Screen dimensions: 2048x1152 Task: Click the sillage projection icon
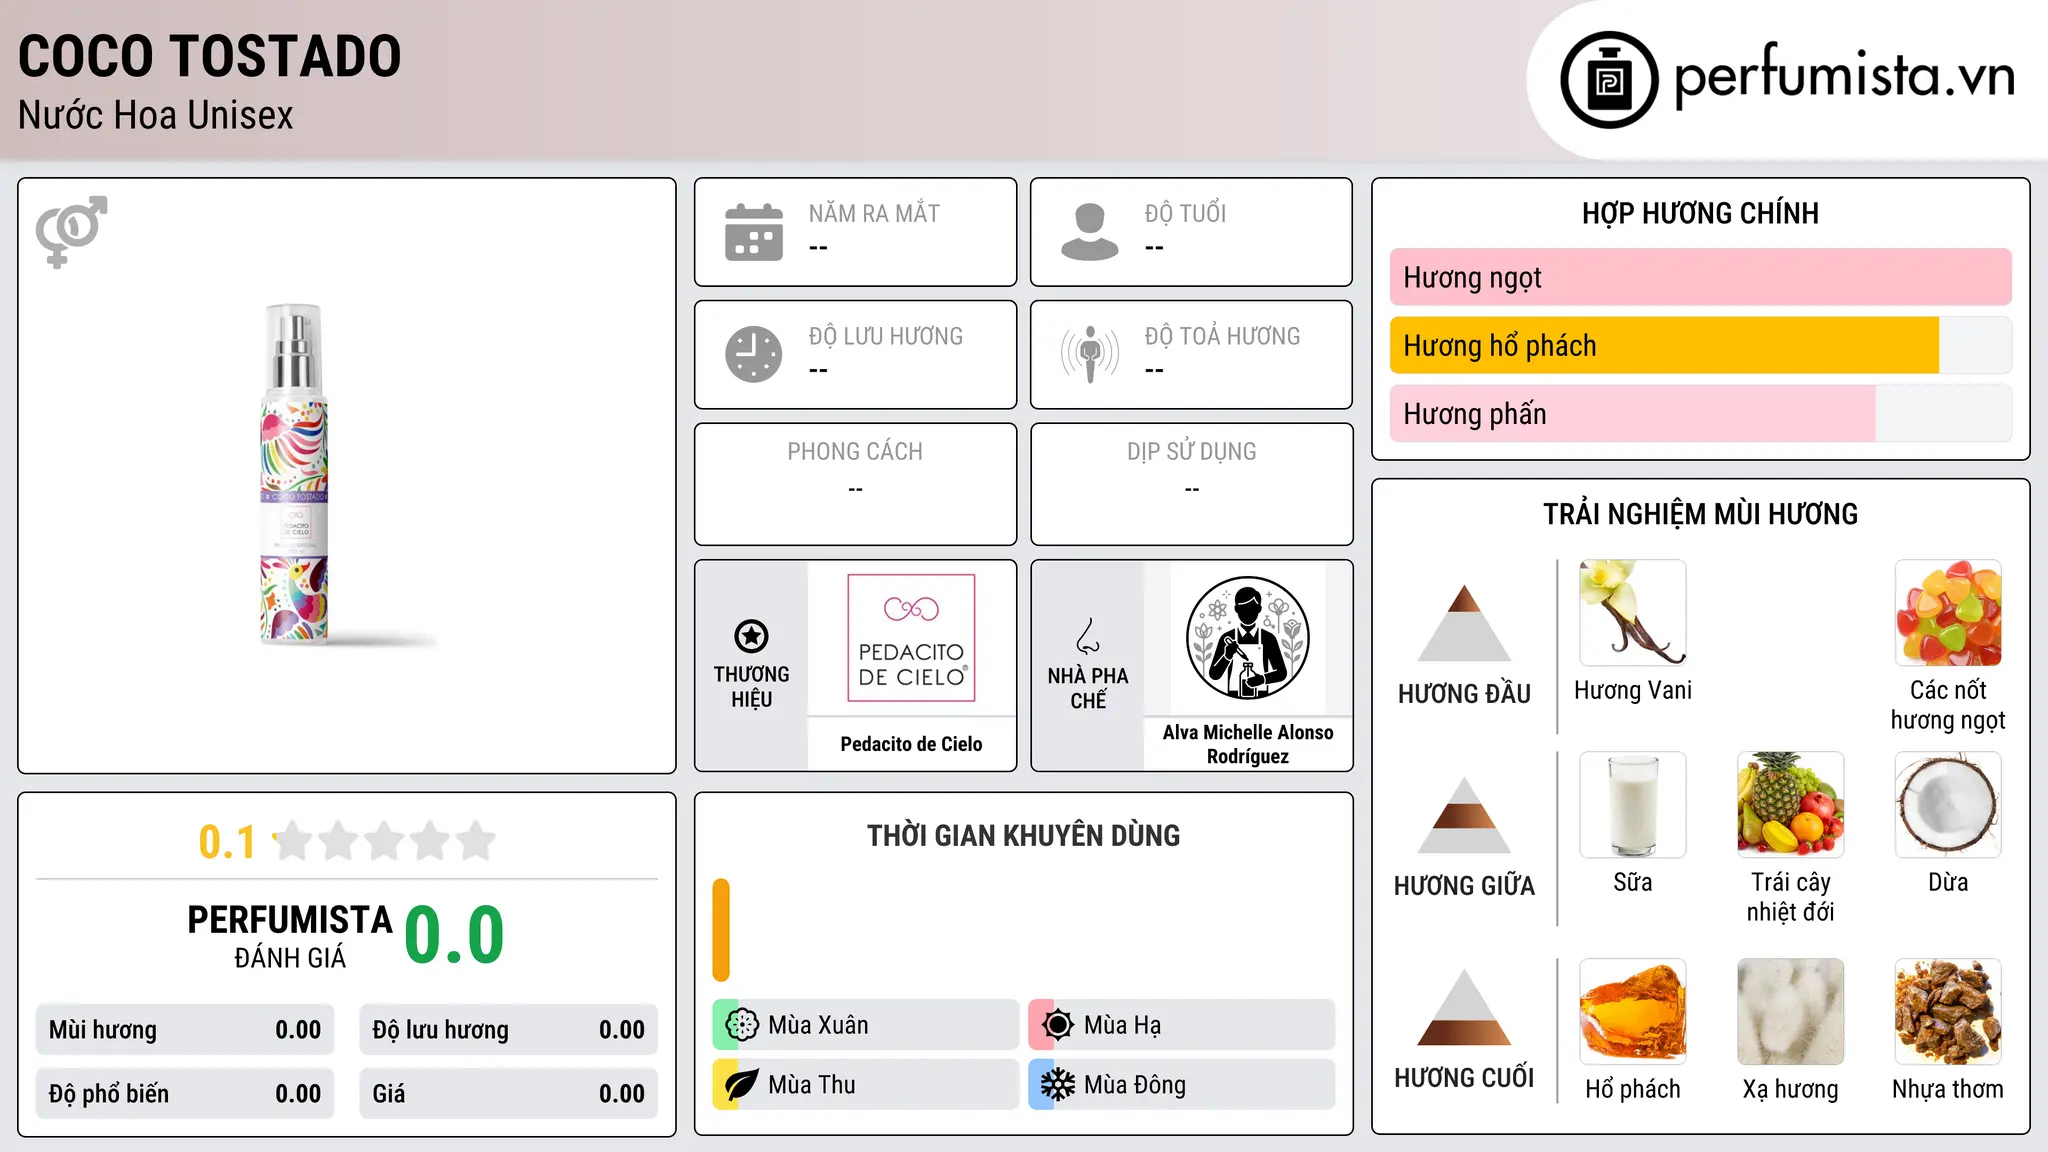[1090, 354]
